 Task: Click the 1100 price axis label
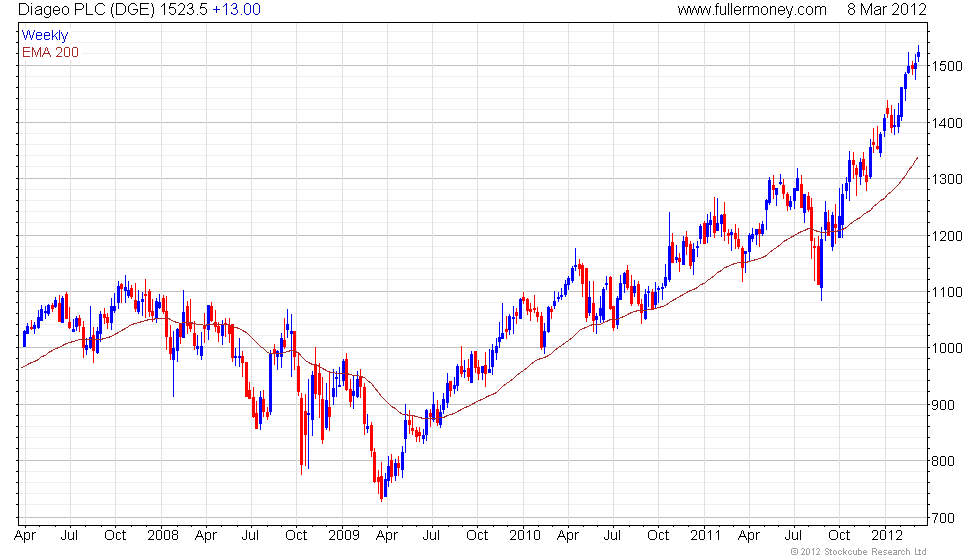click(948, 292)
